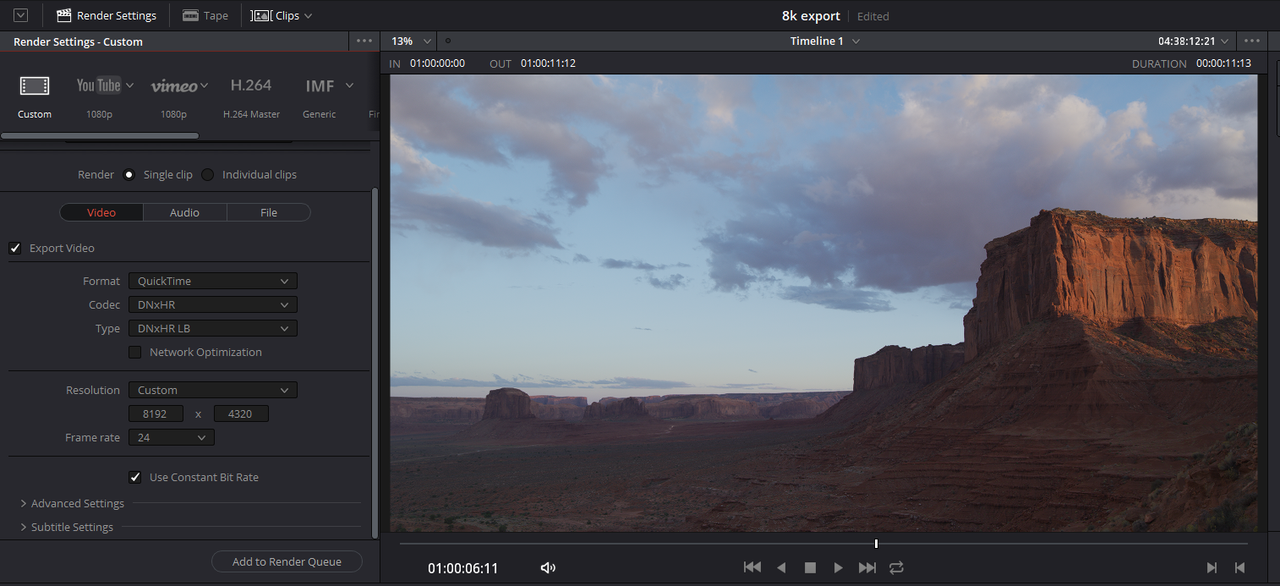Open the Tape panel
This screenshot has width=1280, height=586.
pos(205,15)
